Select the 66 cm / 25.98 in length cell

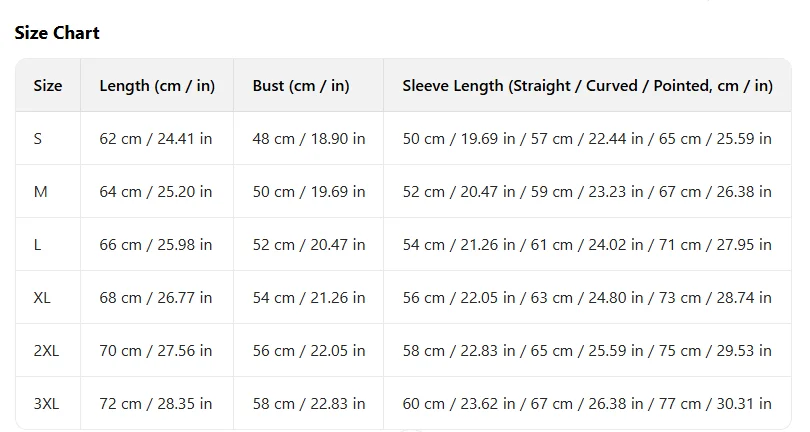(157, 244)
